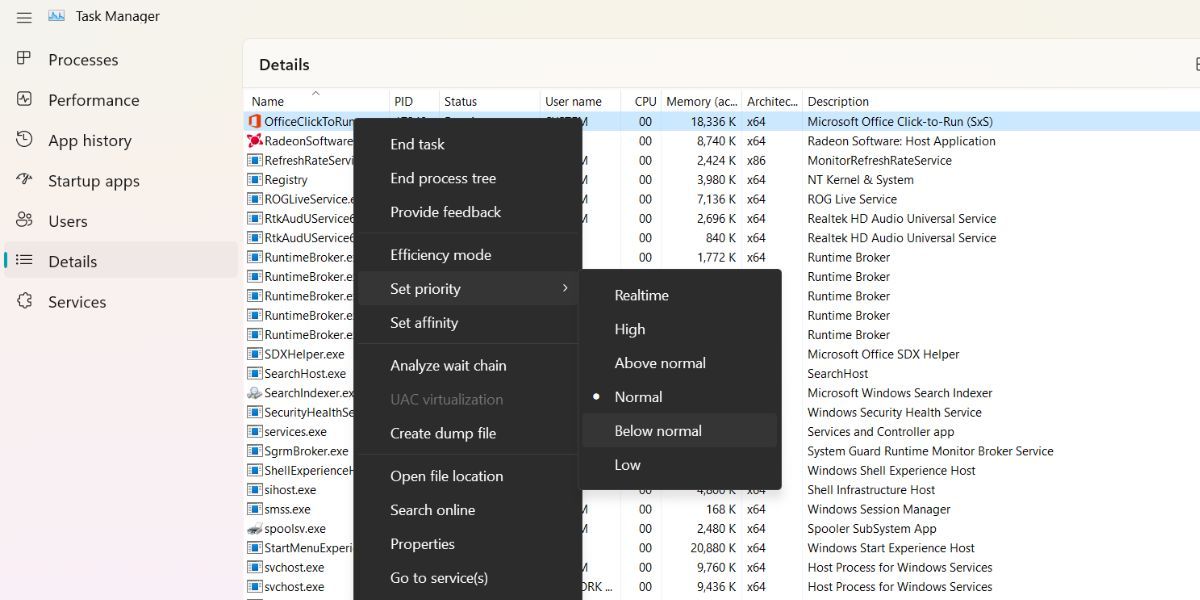
Task: Open the Details page icon
Action: [25, 261]
